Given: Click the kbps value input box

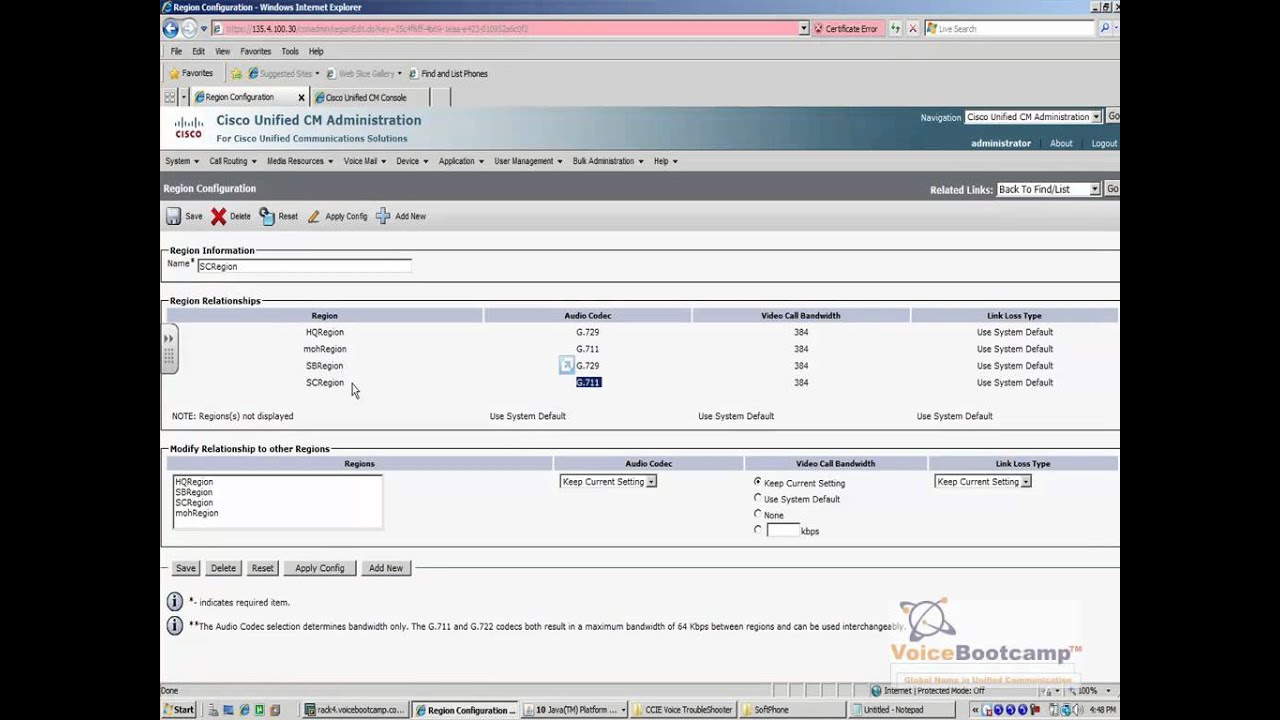Looking at the screenshot, I should 783,530.
